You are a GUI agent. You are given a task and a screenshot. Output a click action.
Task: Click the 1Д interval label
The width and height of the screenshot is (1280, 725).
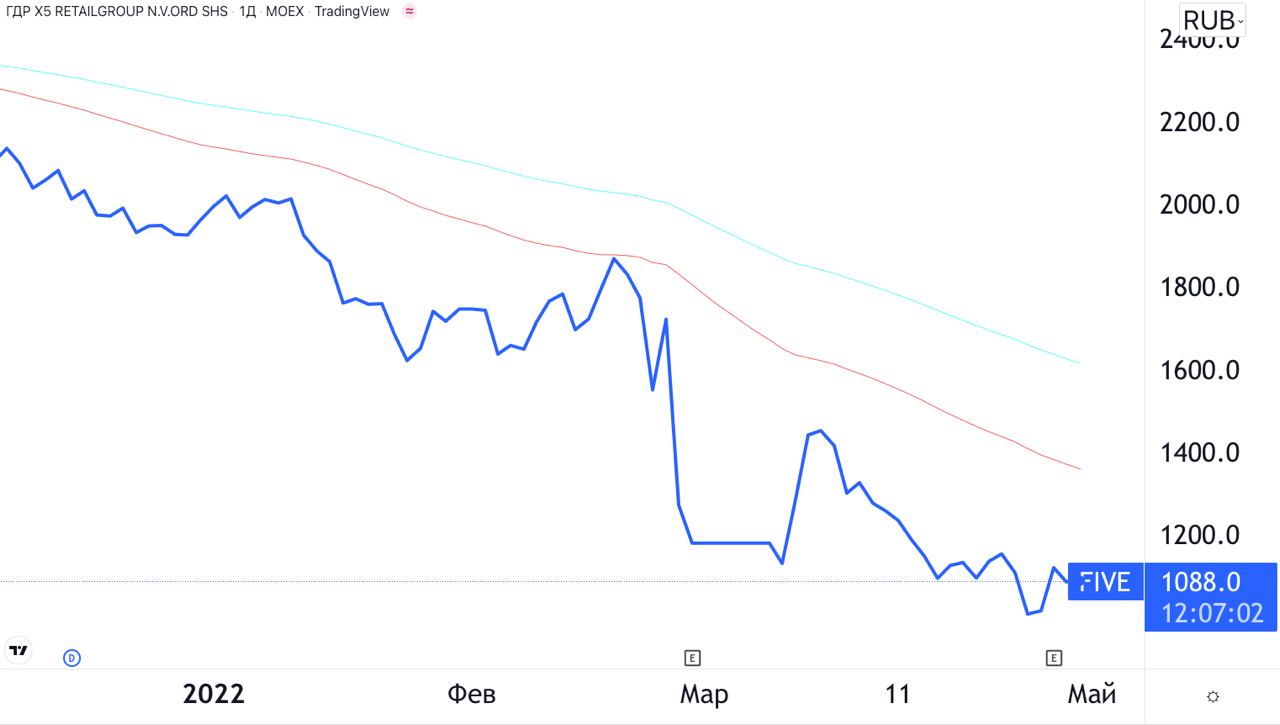247,12
